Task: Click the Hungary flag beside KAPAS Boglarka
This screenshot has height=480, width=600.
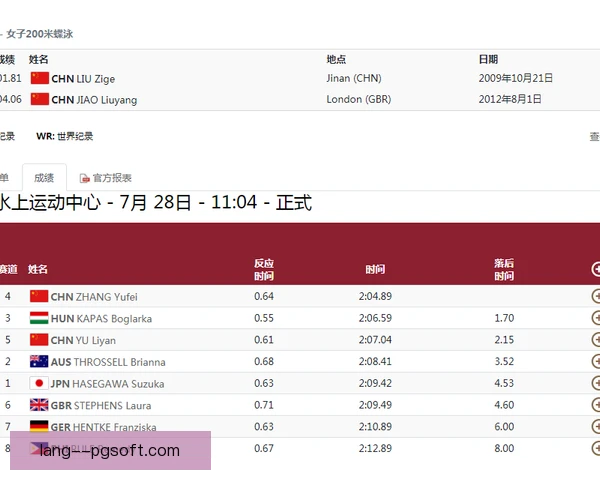Action: click(39, 318)
